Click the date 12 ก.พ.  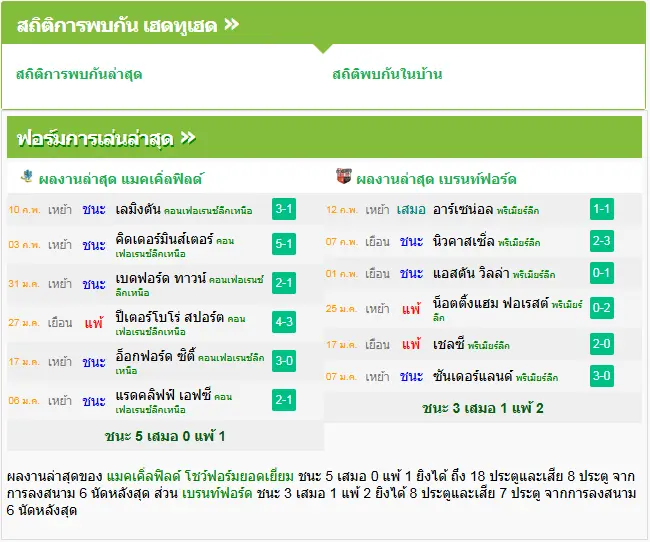[342, 210]
